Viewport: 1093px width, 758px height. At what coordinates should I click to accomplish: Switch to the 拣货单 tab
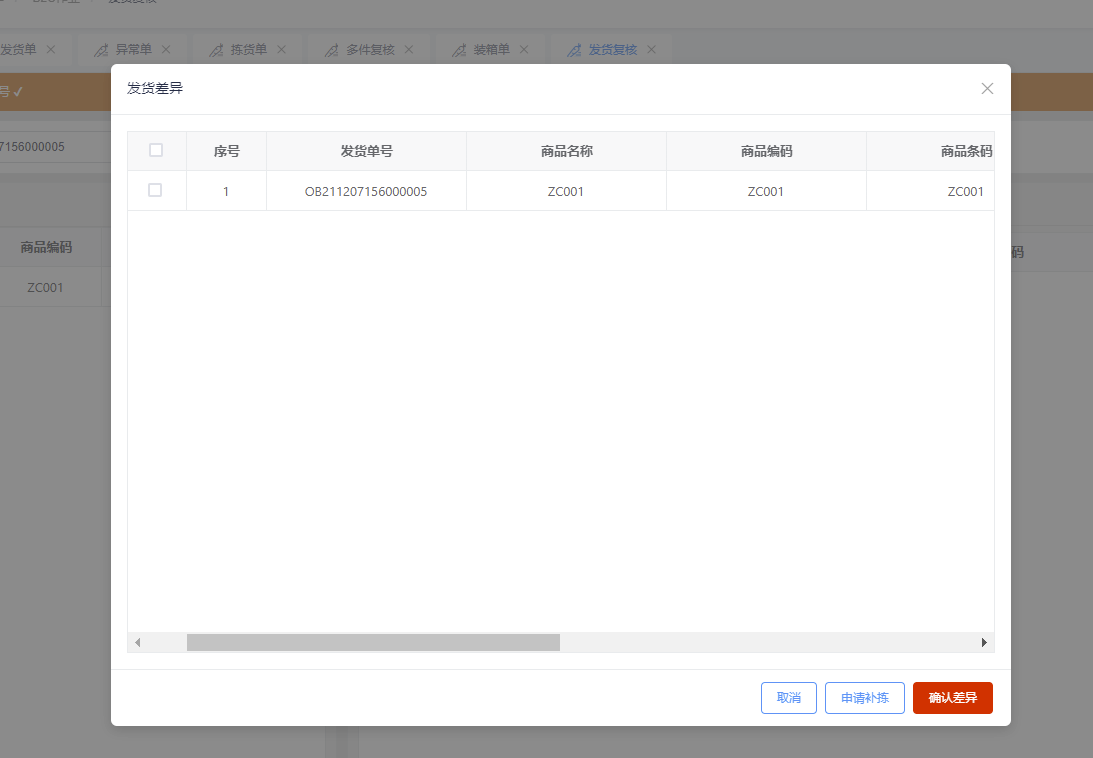(x=249, y=50)
